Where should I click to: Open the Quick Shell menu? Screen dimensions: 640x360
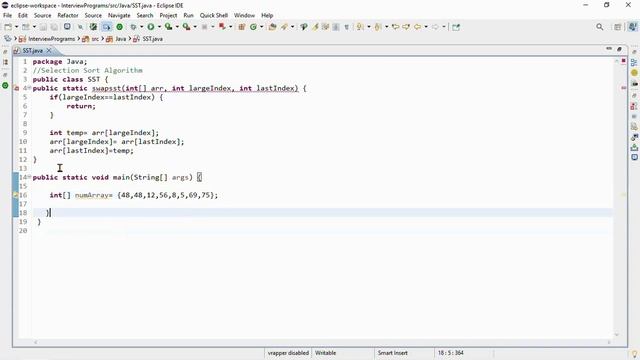coord(213,15)
